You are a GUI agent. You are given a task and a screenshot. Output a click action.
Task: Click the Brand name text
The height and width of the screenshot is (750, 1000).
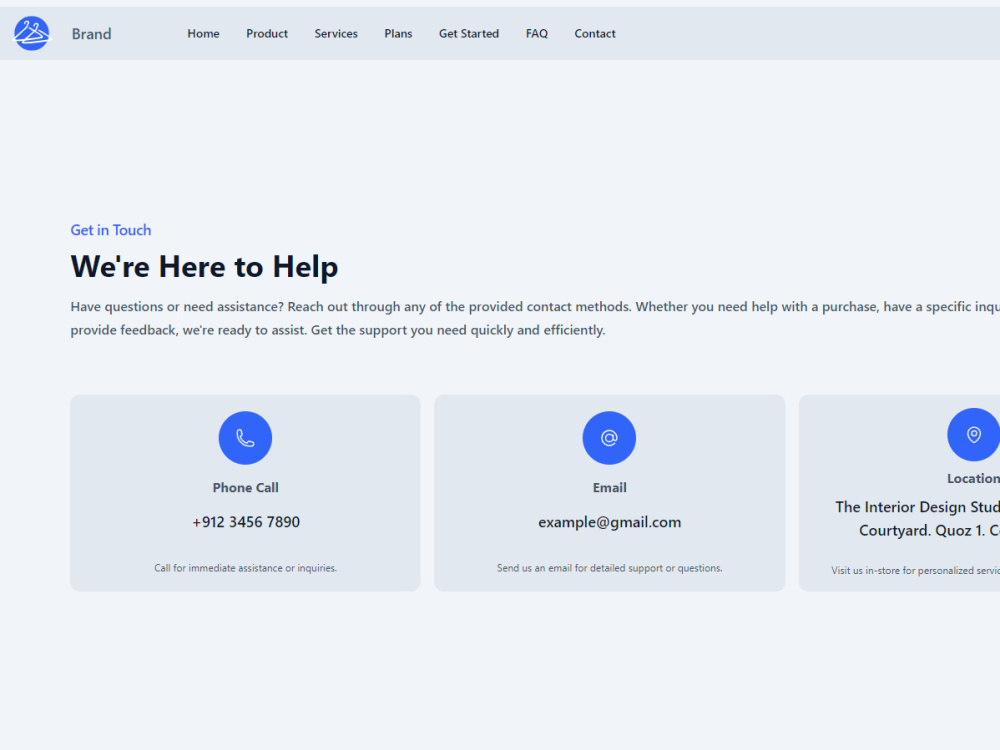(91, 34)
